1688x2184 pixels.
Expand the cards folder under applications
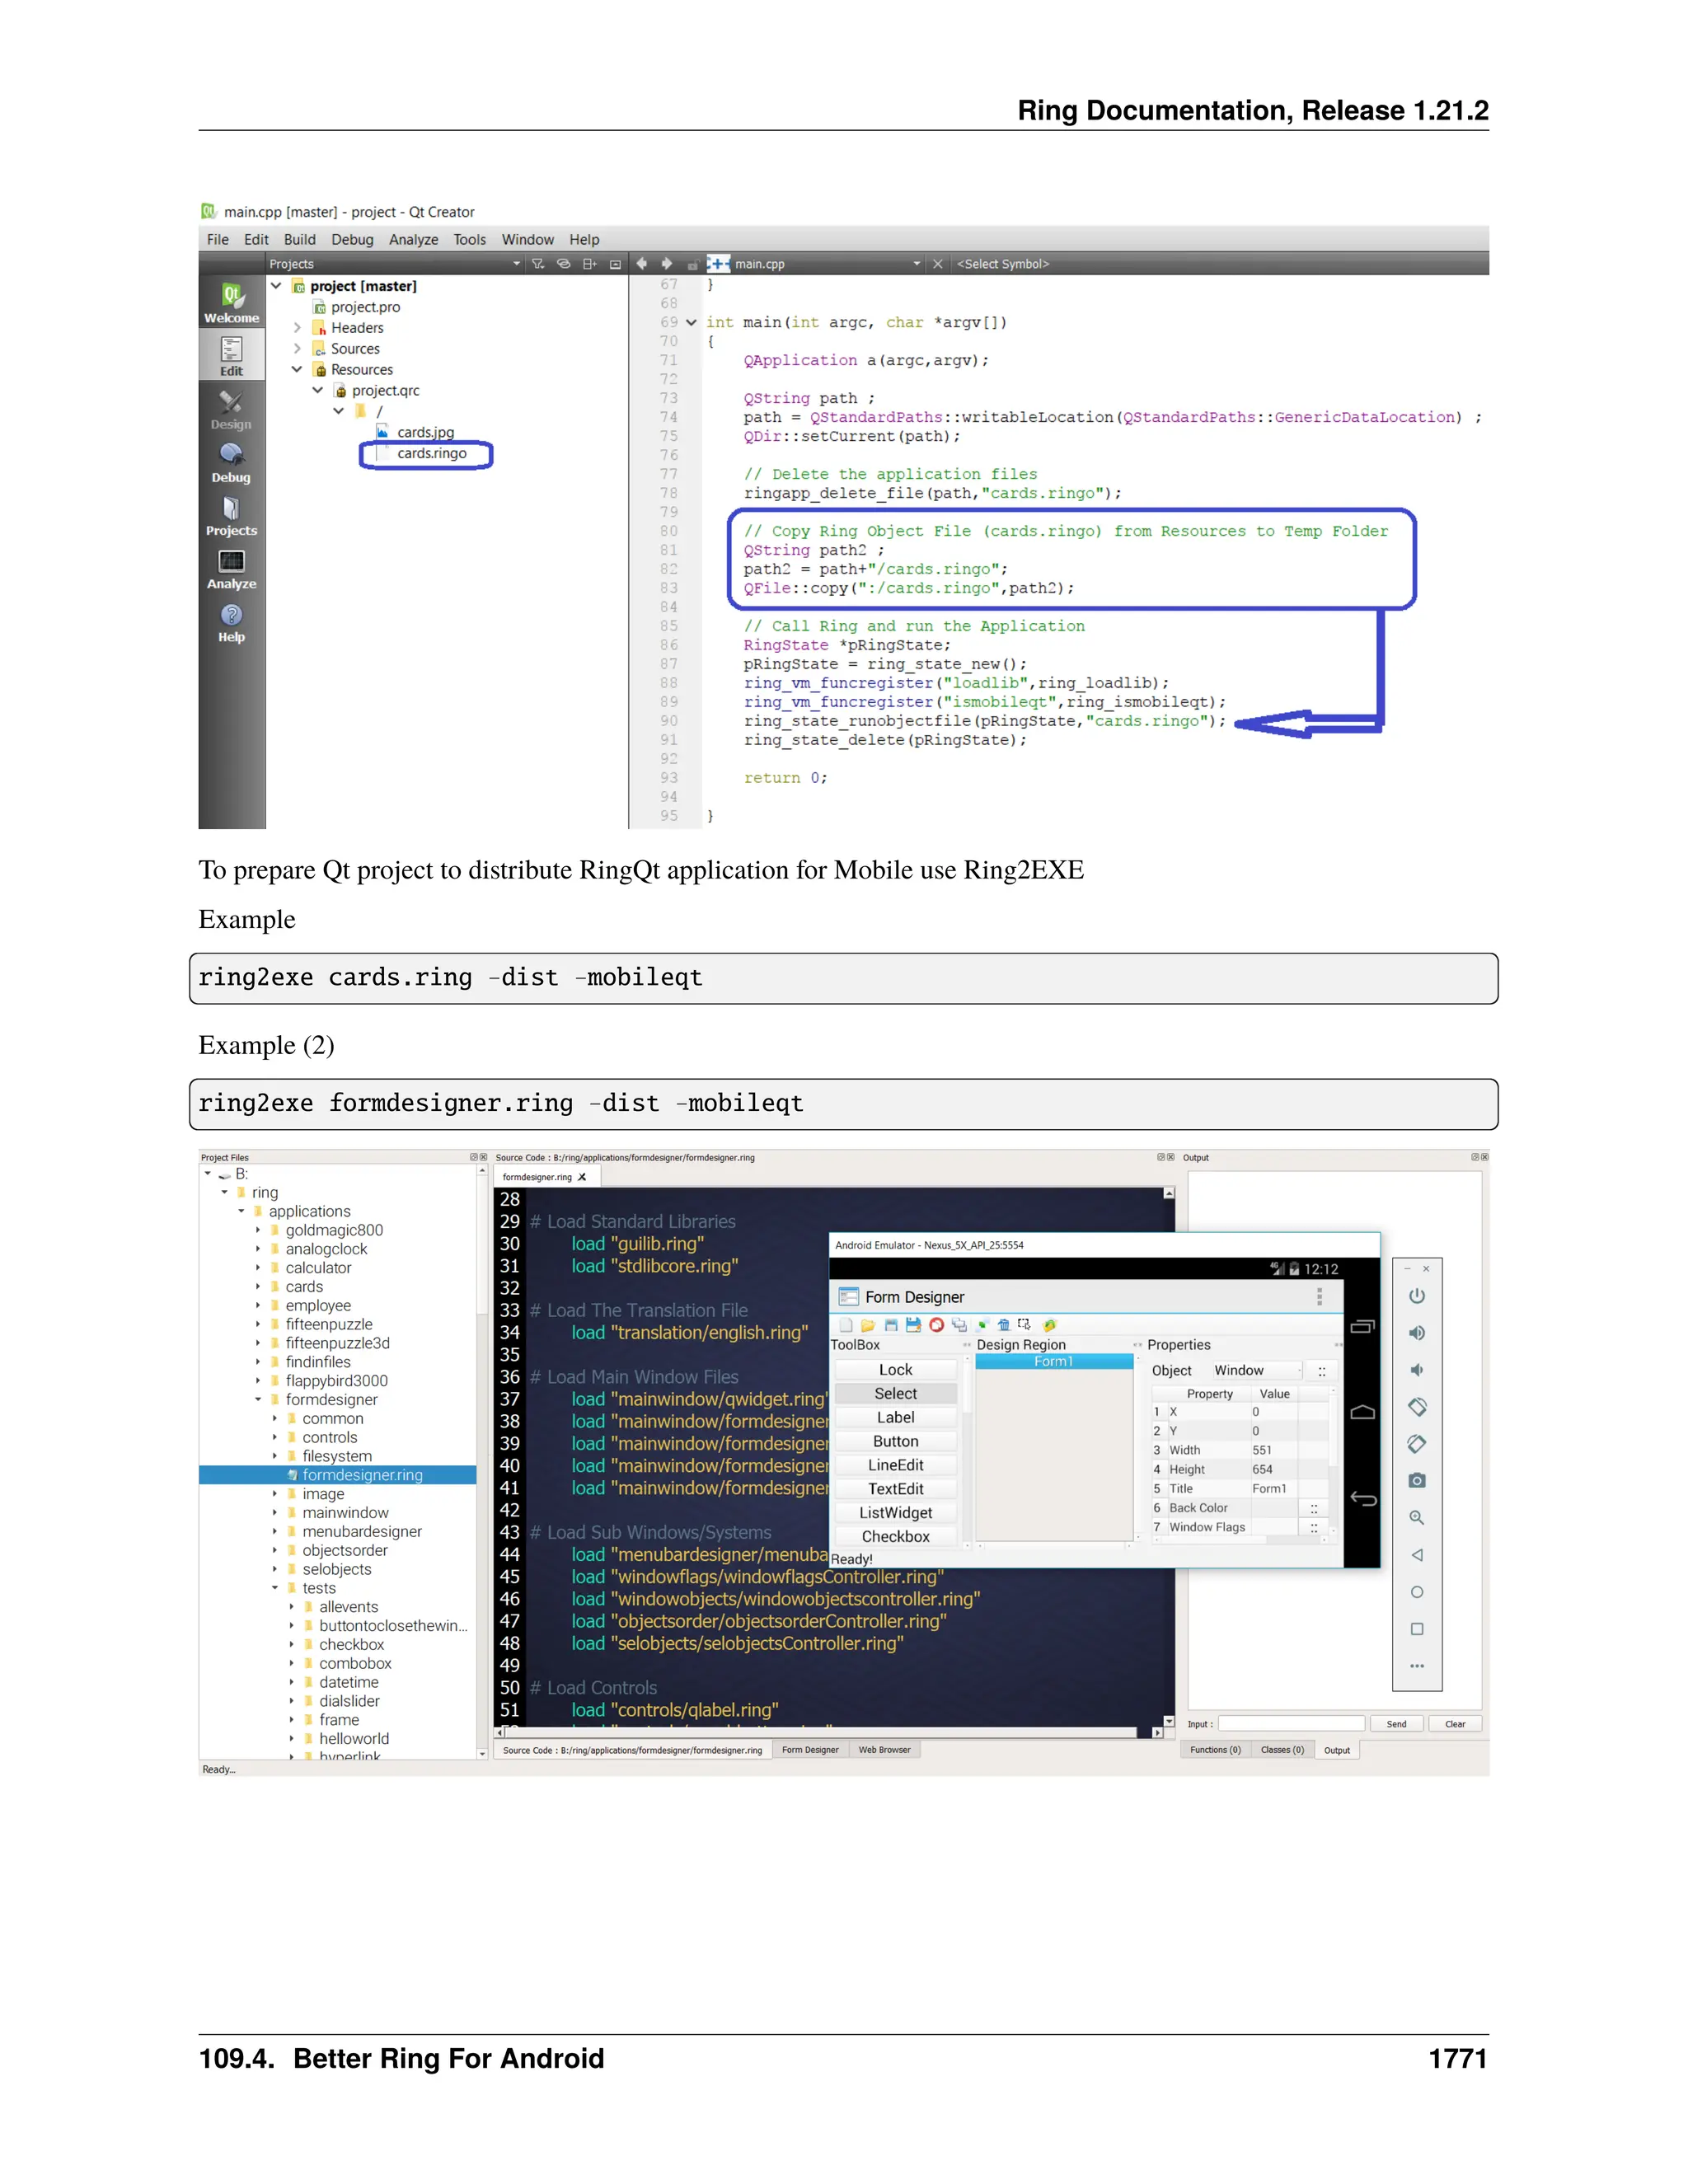tap(258, 1287)
